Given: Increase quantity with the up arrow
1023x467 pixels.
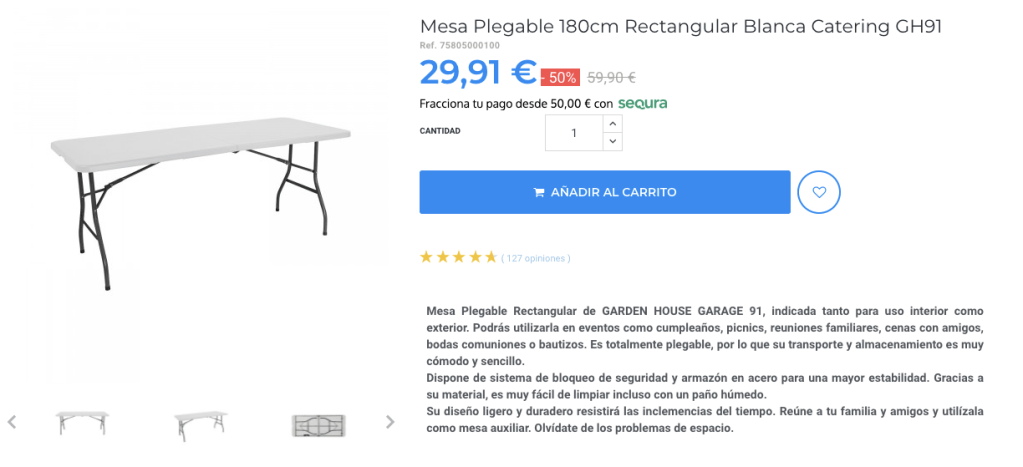Looking at the screenshot, I should (x=612, y=123).
